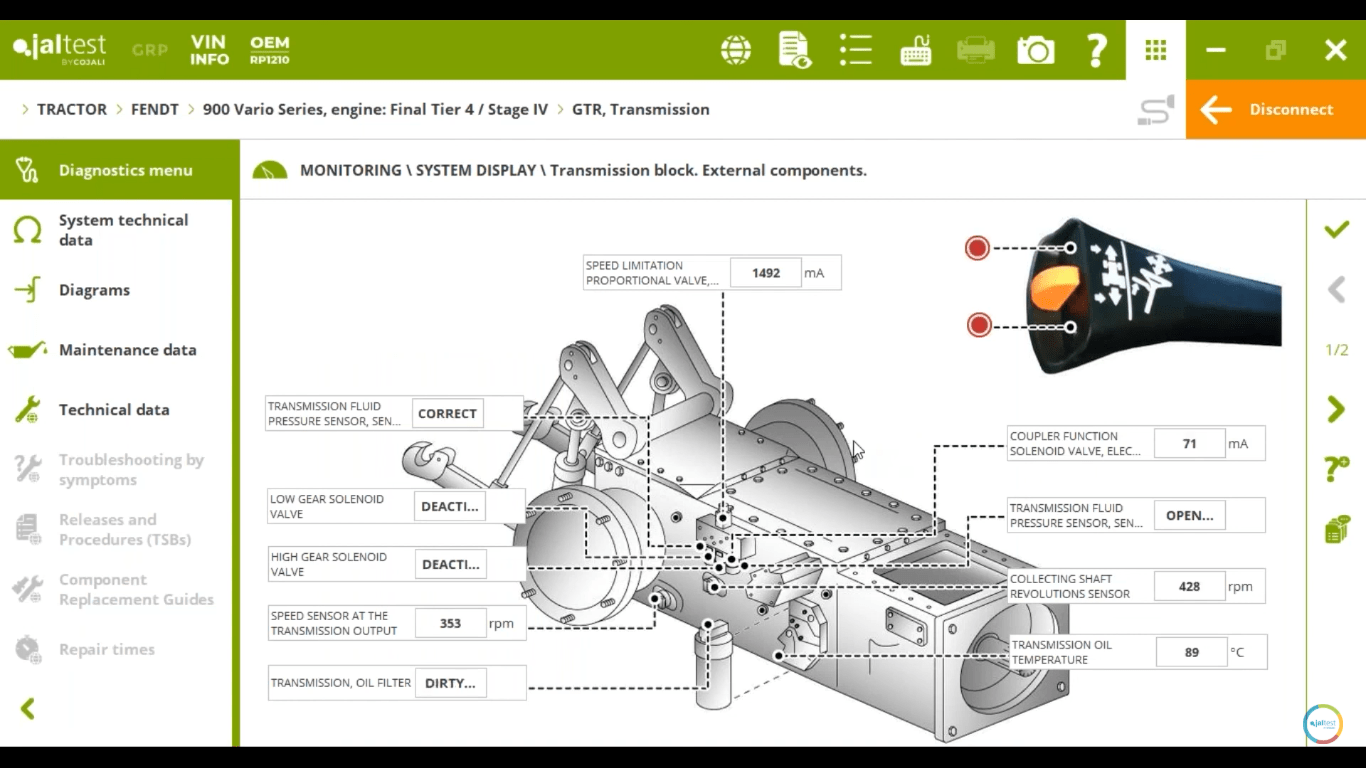Go to previous page using left chevron
Screen dimensions: 1366x768
(1336, 290)
